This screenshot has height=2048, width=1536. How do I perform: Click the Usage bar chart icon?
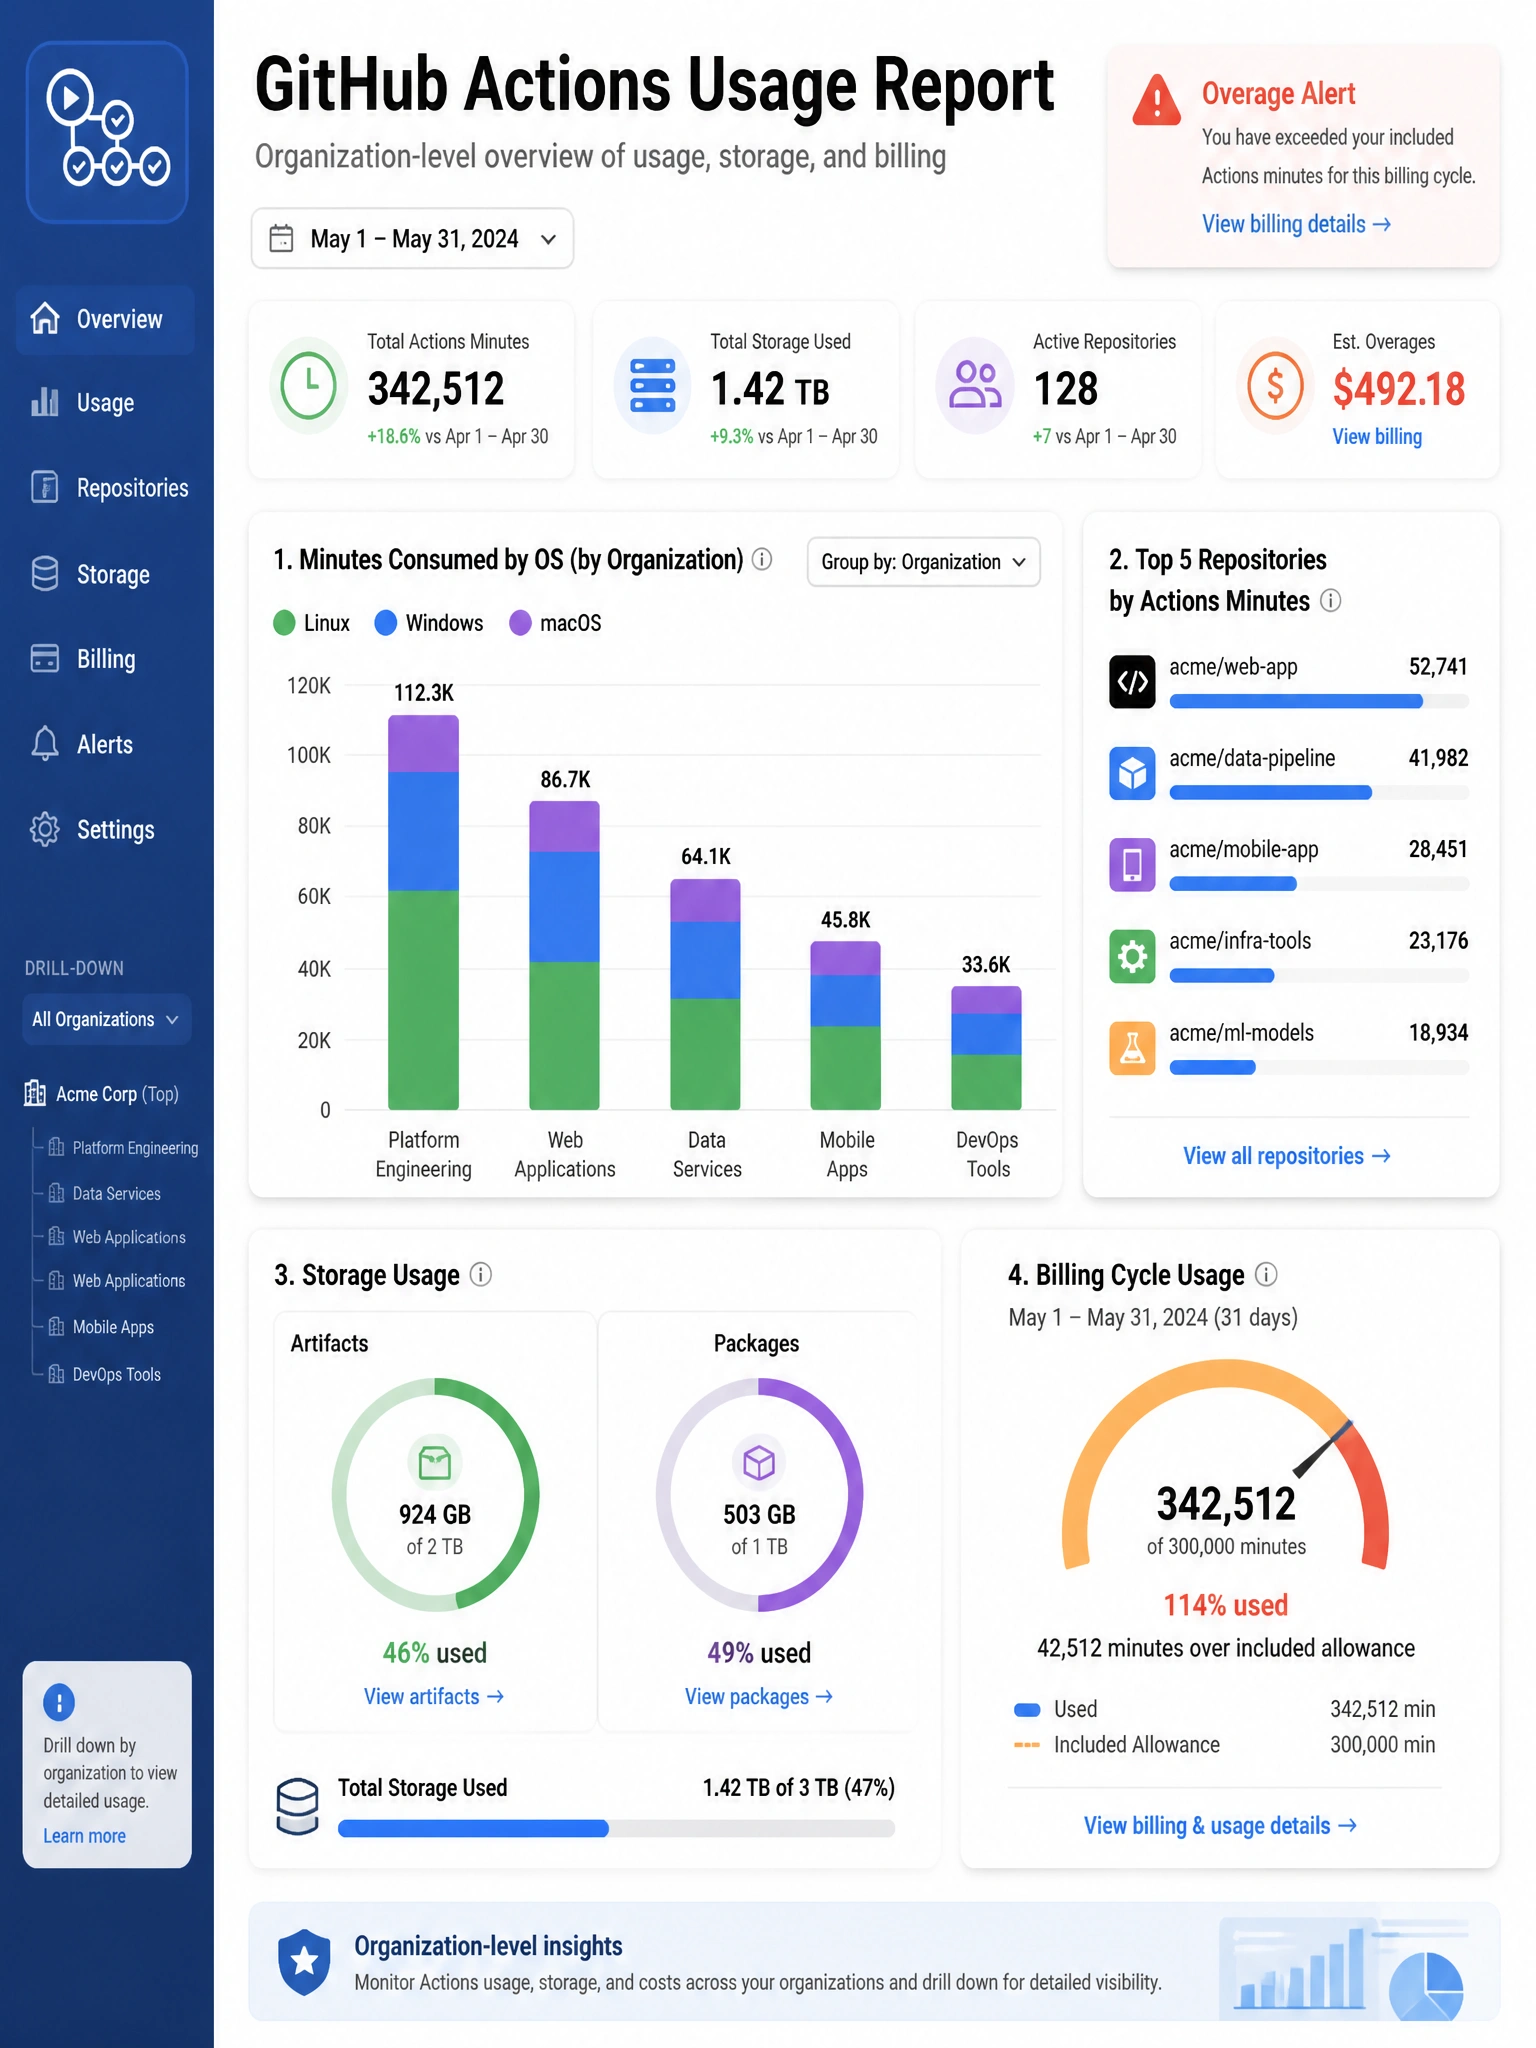[x=45, y=402]
